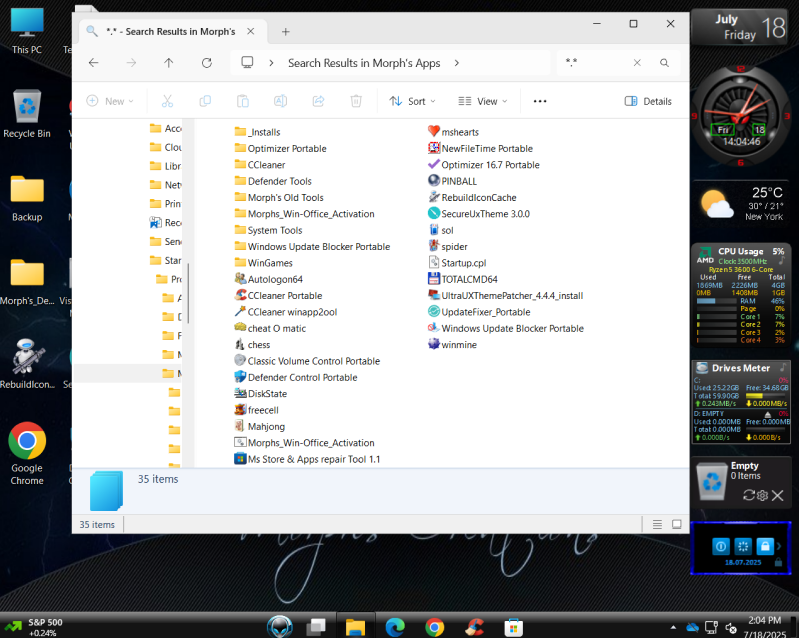Select Ms Store & Apps repair Tool 1.1
This screenshot has height=638, width=799.
pyautogui.click(x=307, y=459)
